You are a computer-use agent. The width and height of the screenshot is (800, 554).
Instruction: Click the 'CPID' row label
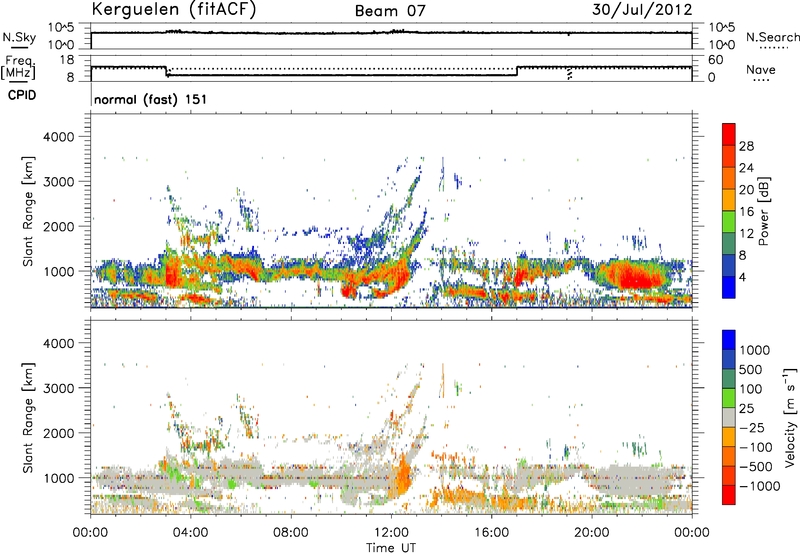point(22,95)
